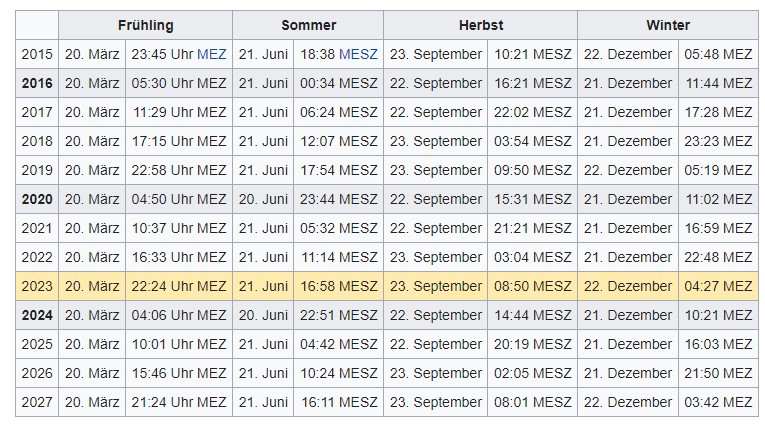Image resolution: width=765 pixels, height=426 pixels.
Task: Select the 10:01 Uhr MEZ cell
Action: tap(179, 344)
